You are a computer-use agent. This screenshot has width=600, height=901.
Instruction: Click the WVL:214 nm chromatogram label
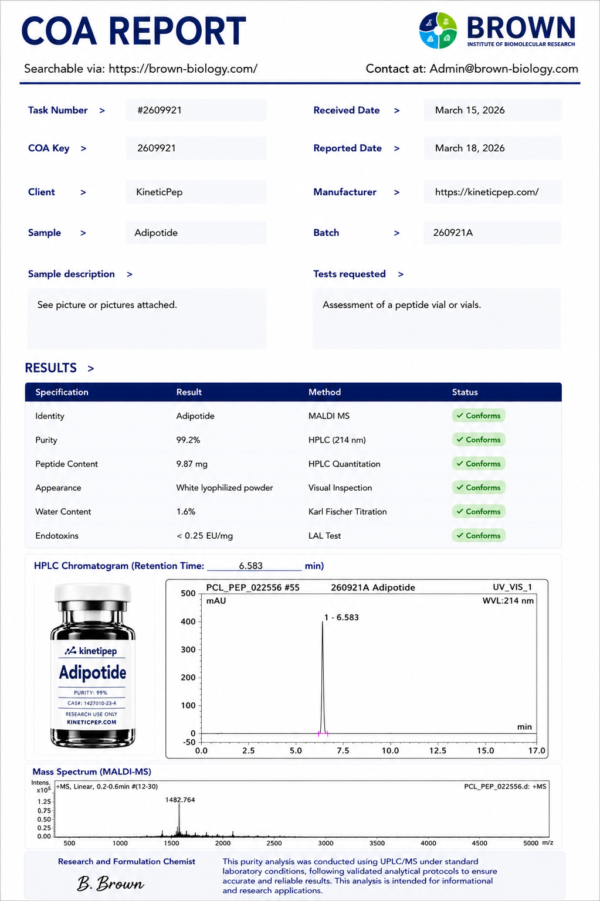coord(507,600)
